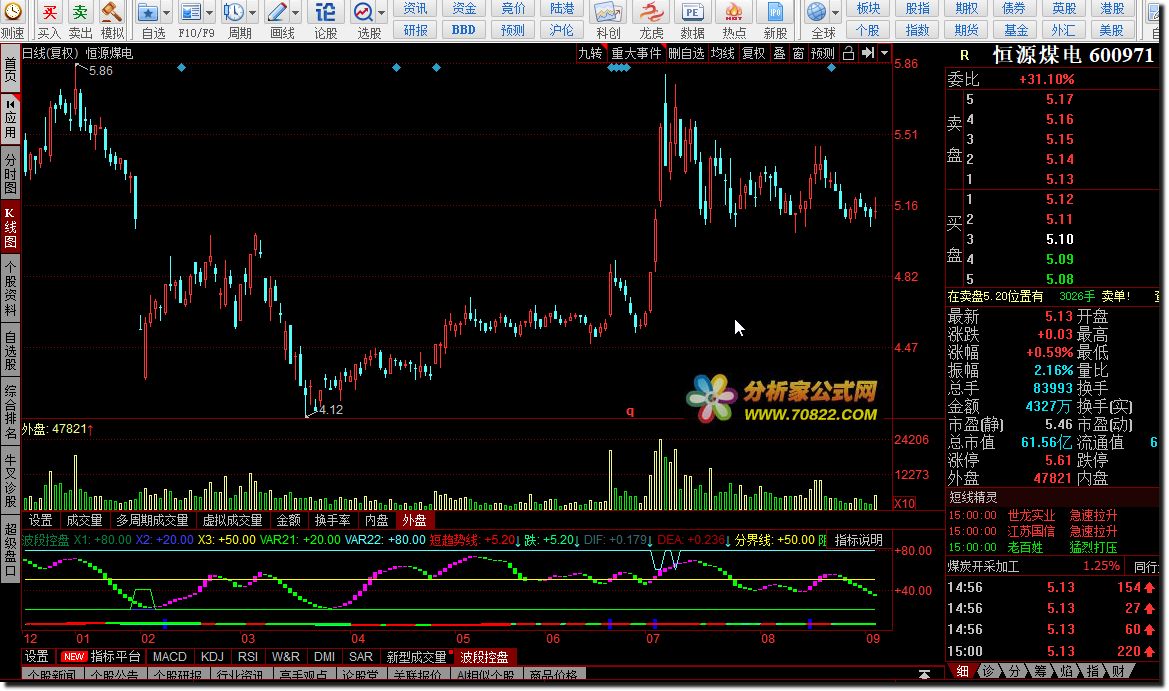The width and height of the screenshot is (1169, 691).
Task: Expand the dropdown beside 周期 icon
Action: 253,13
